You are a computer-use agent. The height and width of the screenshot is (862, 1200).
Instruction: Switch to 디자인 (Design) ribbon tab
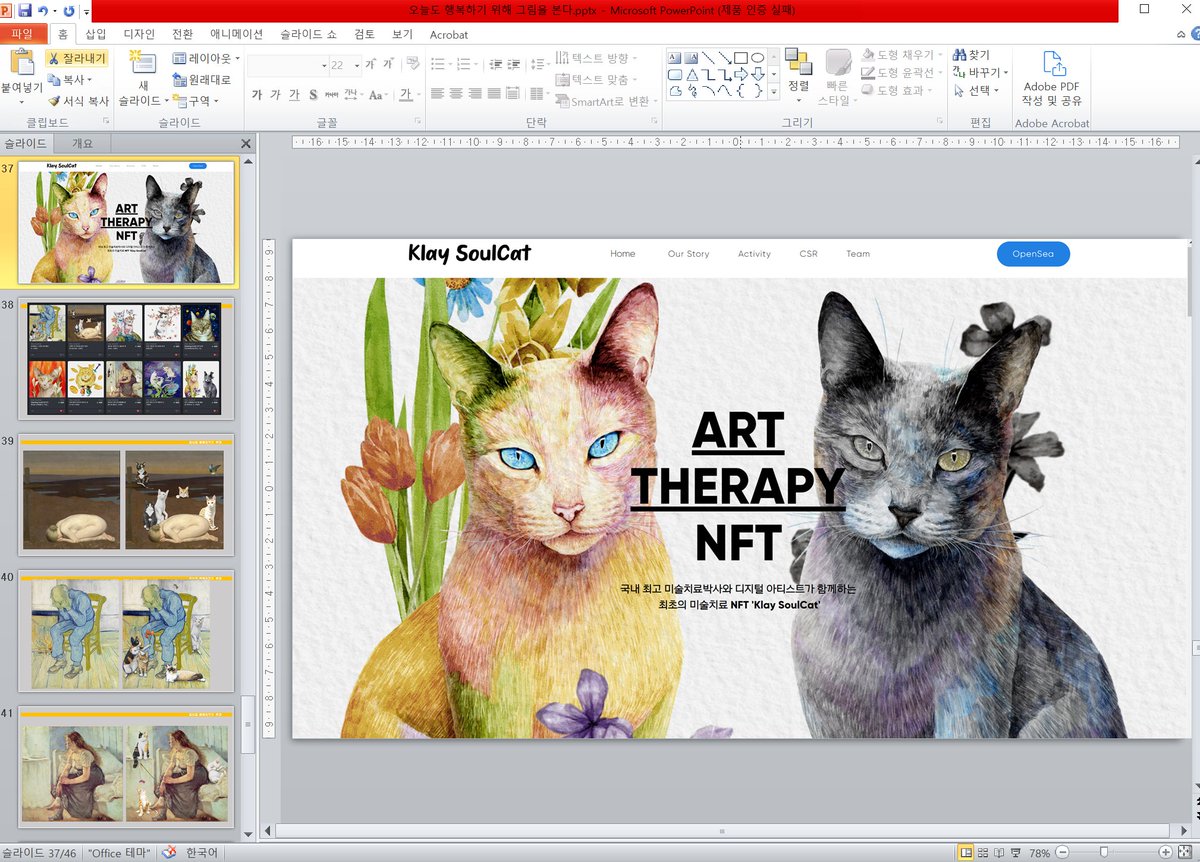click(x=139, y=34)
